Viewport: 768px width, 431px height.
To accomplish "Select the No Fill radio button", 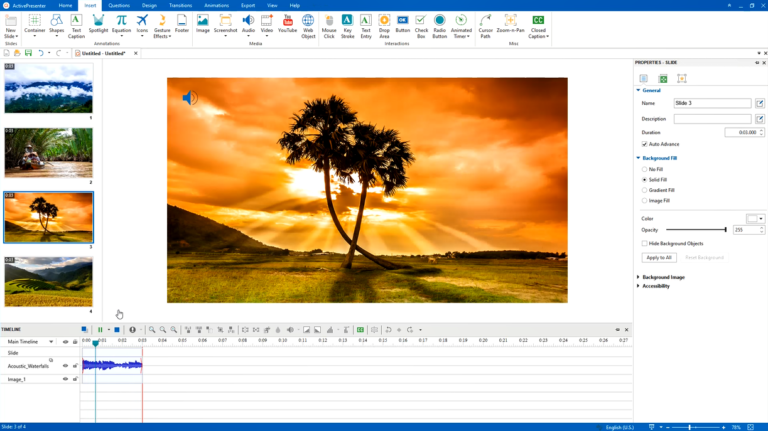I will (x=645, y=169).
